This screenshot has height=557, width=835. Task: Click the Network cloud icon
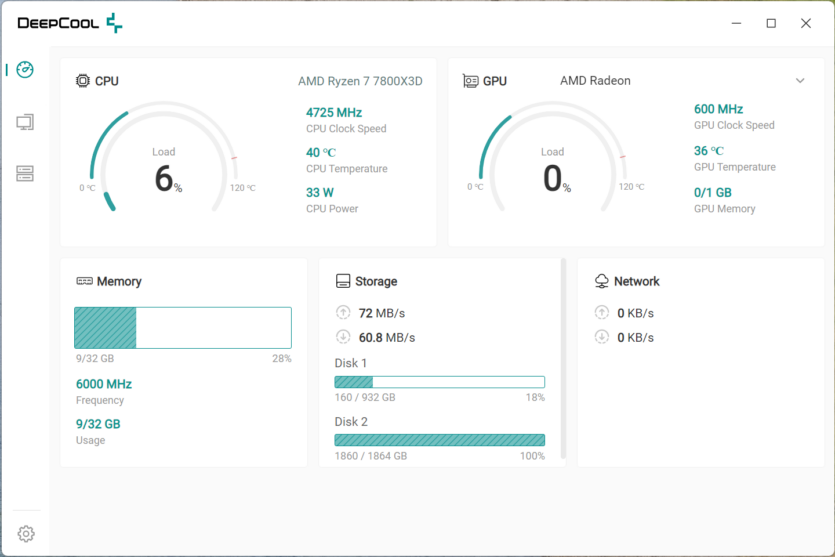point(602,281)
